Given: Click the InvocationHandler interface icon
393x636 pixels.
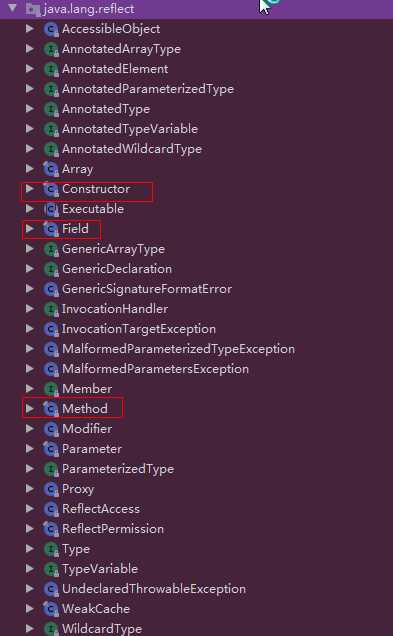Looking at the screenshot, I should pyautogui.click(x=51, y=309).
